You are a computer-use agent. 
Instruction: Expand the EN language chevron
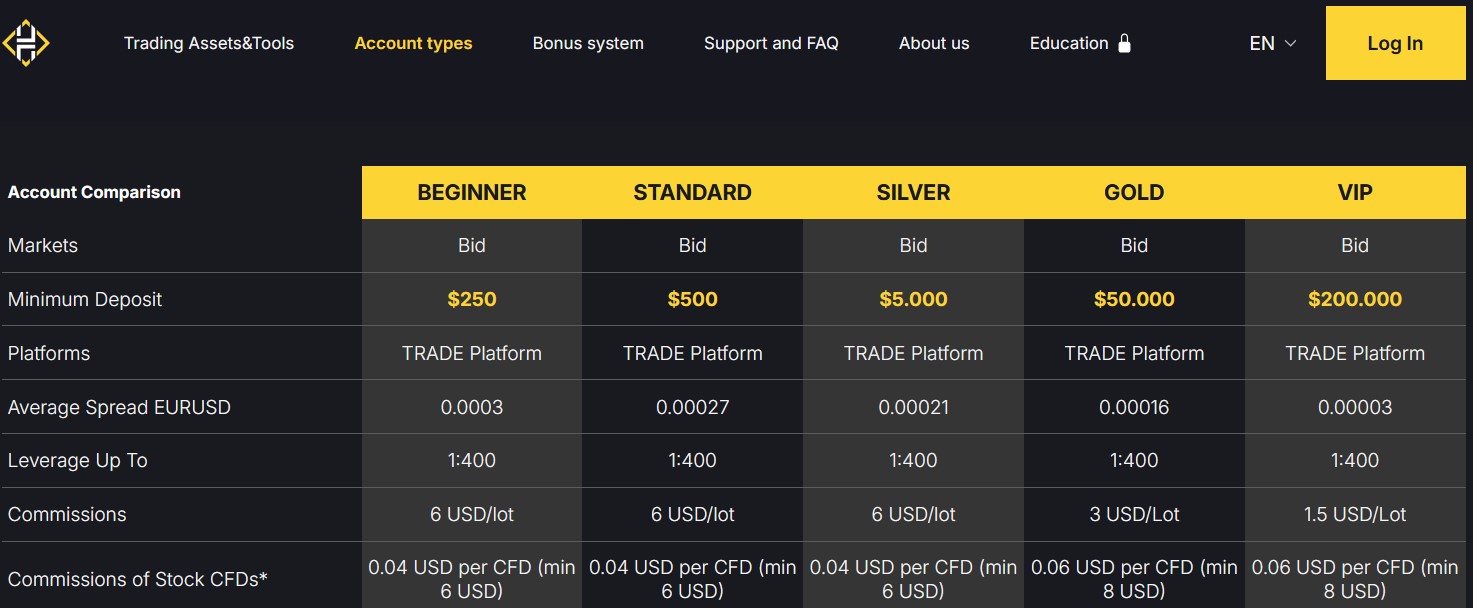point(1290,44)
